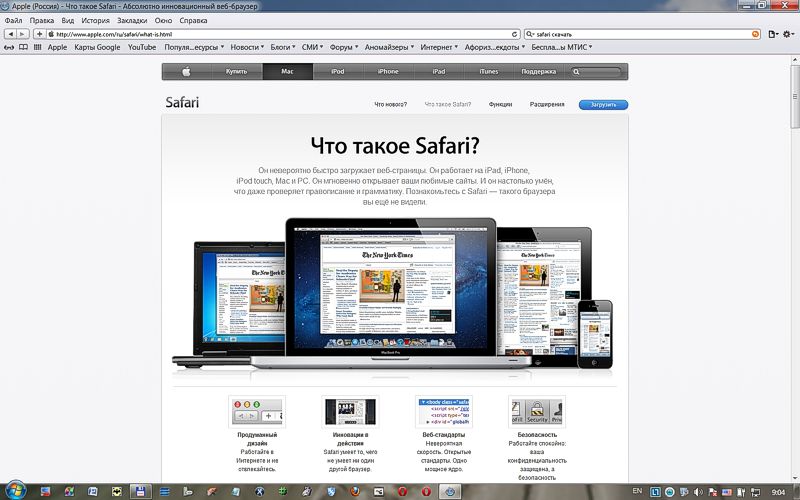This screenshot has width=800, height=500.
Task: Click the search field with 'safari скачать'
Action: [x=642, y=34]
